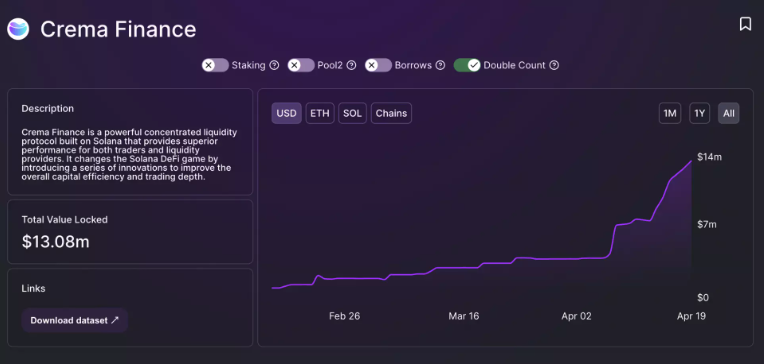This screenshot has width=765, height=364.
Task: Disable the Double Count toggle
Action: point(467,65)
